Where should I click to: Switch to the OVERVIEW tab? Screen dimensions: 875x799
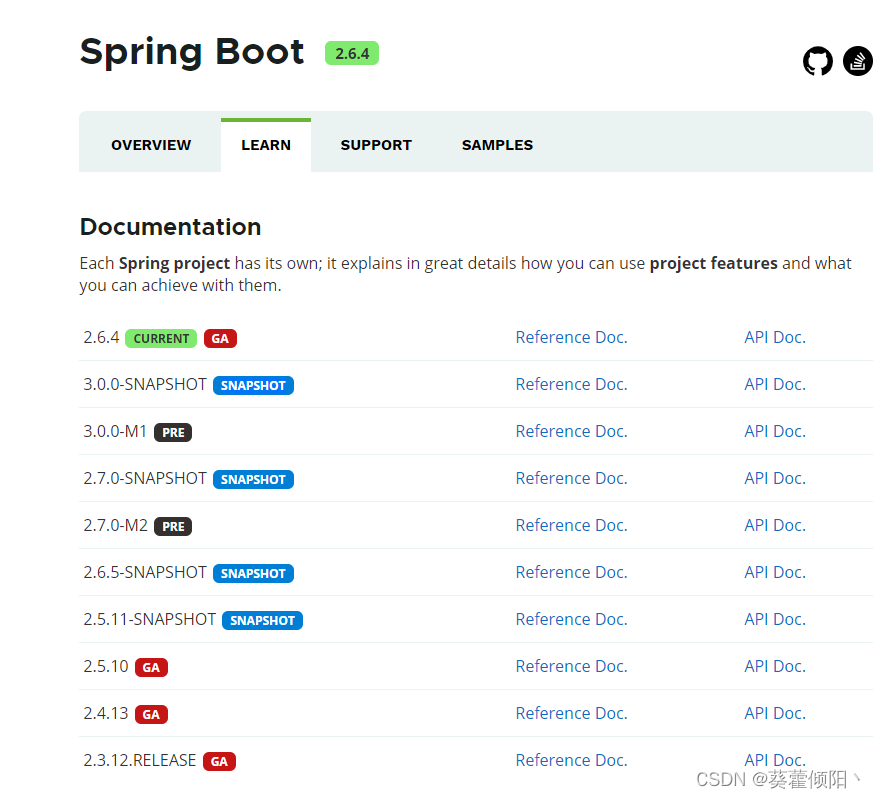coord(151,145)
